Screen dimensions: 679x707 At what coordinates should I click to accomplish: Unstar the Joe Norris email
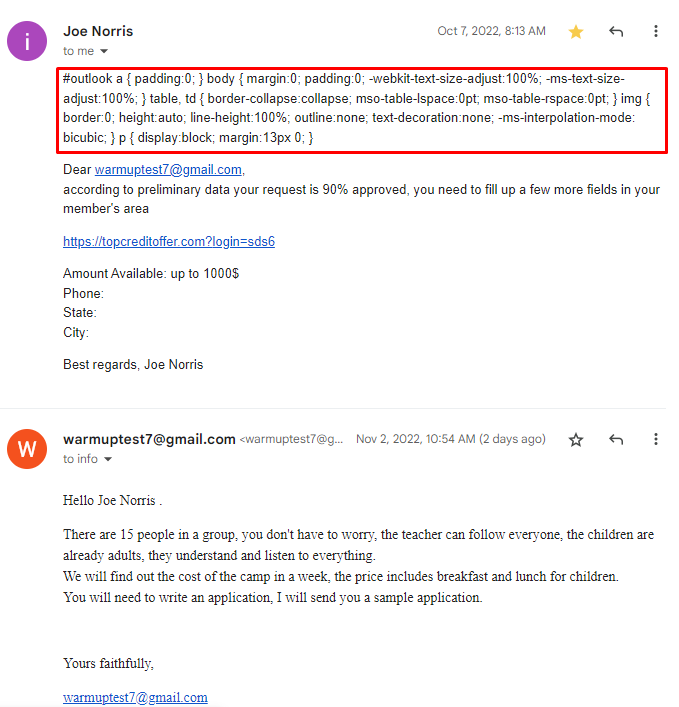point(576,32)
